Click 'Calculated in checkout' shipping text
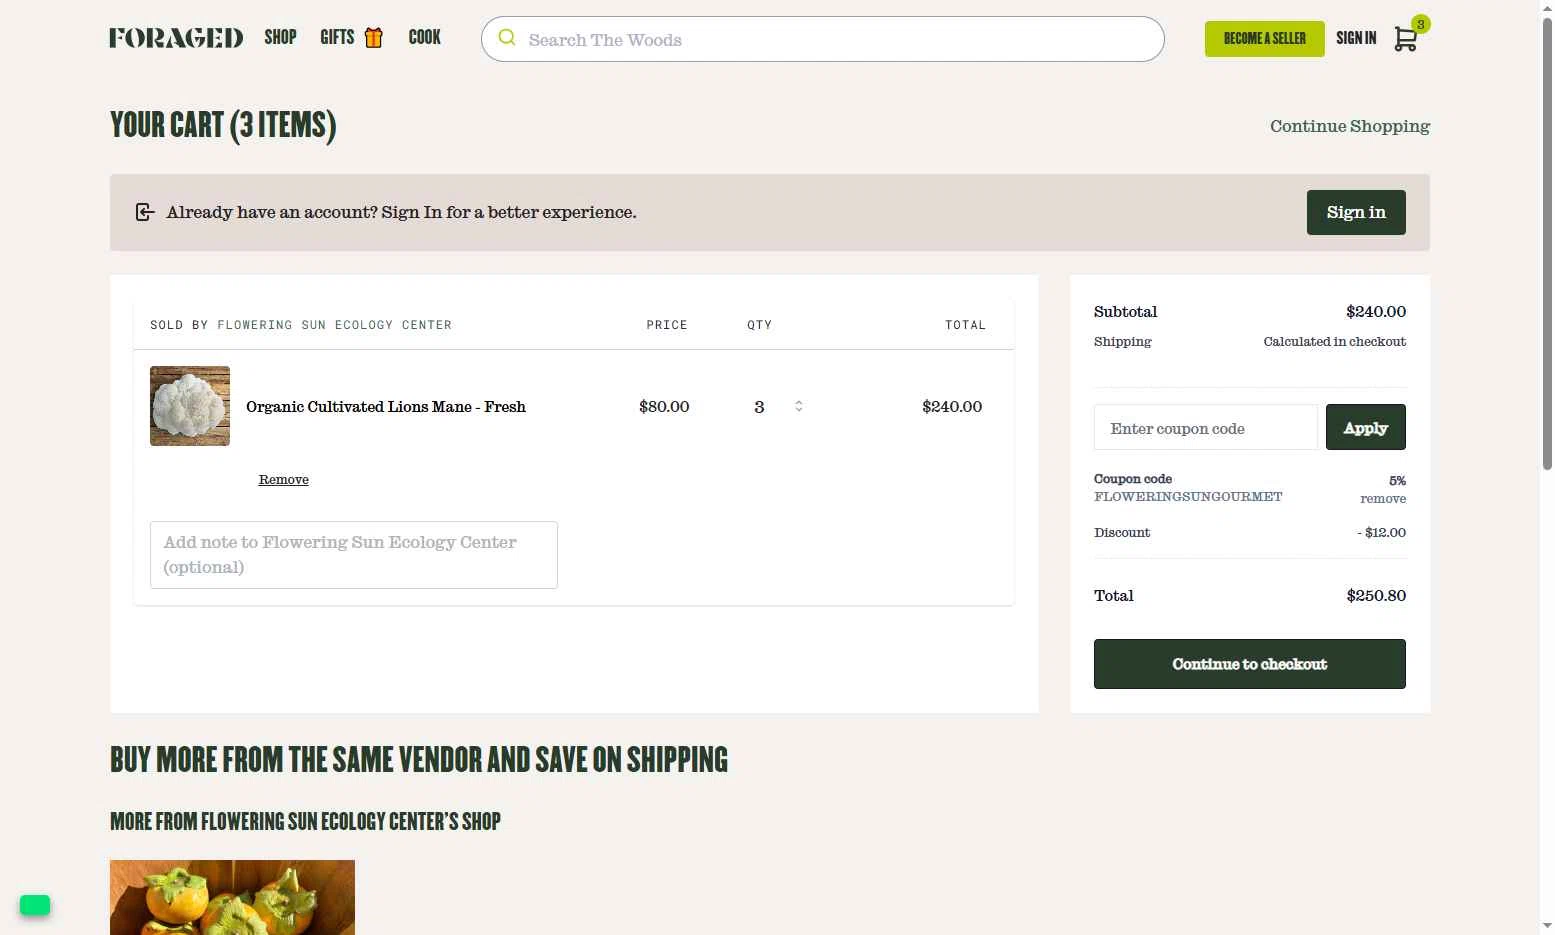The width and height of the screenshot is (1555, 935). (1334, 342)
